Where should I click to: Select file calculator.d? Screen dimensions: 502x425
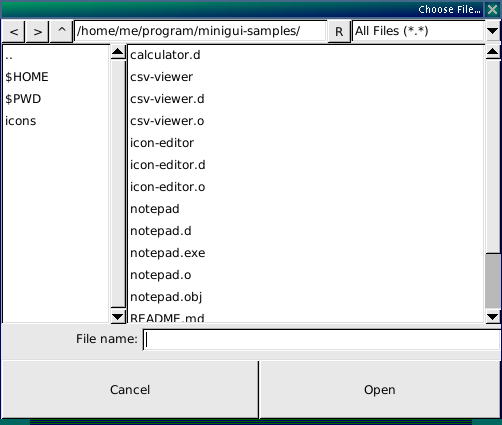[x=306, y=55]
